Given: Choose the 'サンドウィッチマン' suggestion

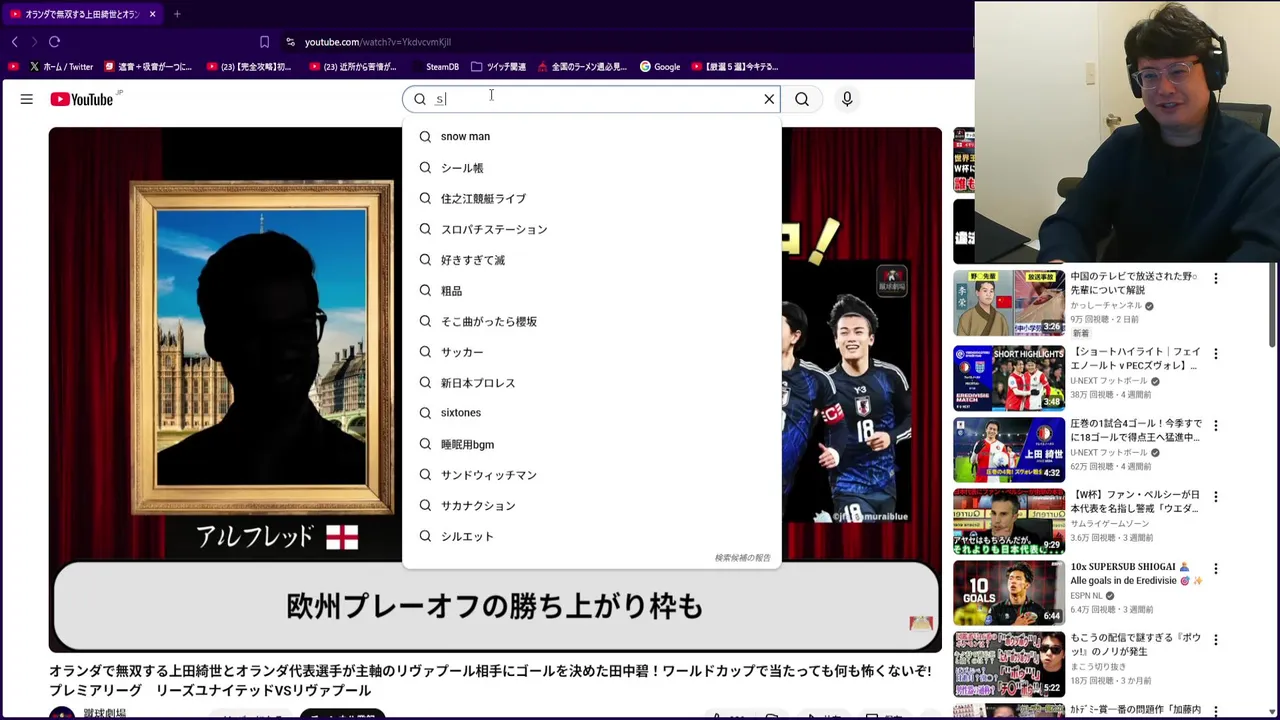Looking at the screenshot, I should coord(591,475).
